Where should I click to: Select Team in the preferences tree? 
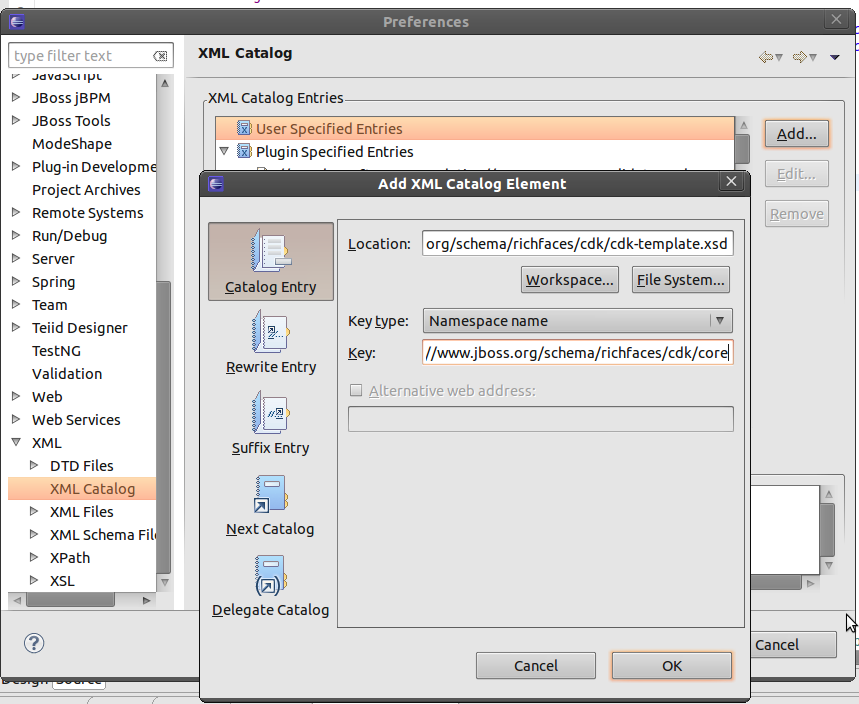pos(49,305)
